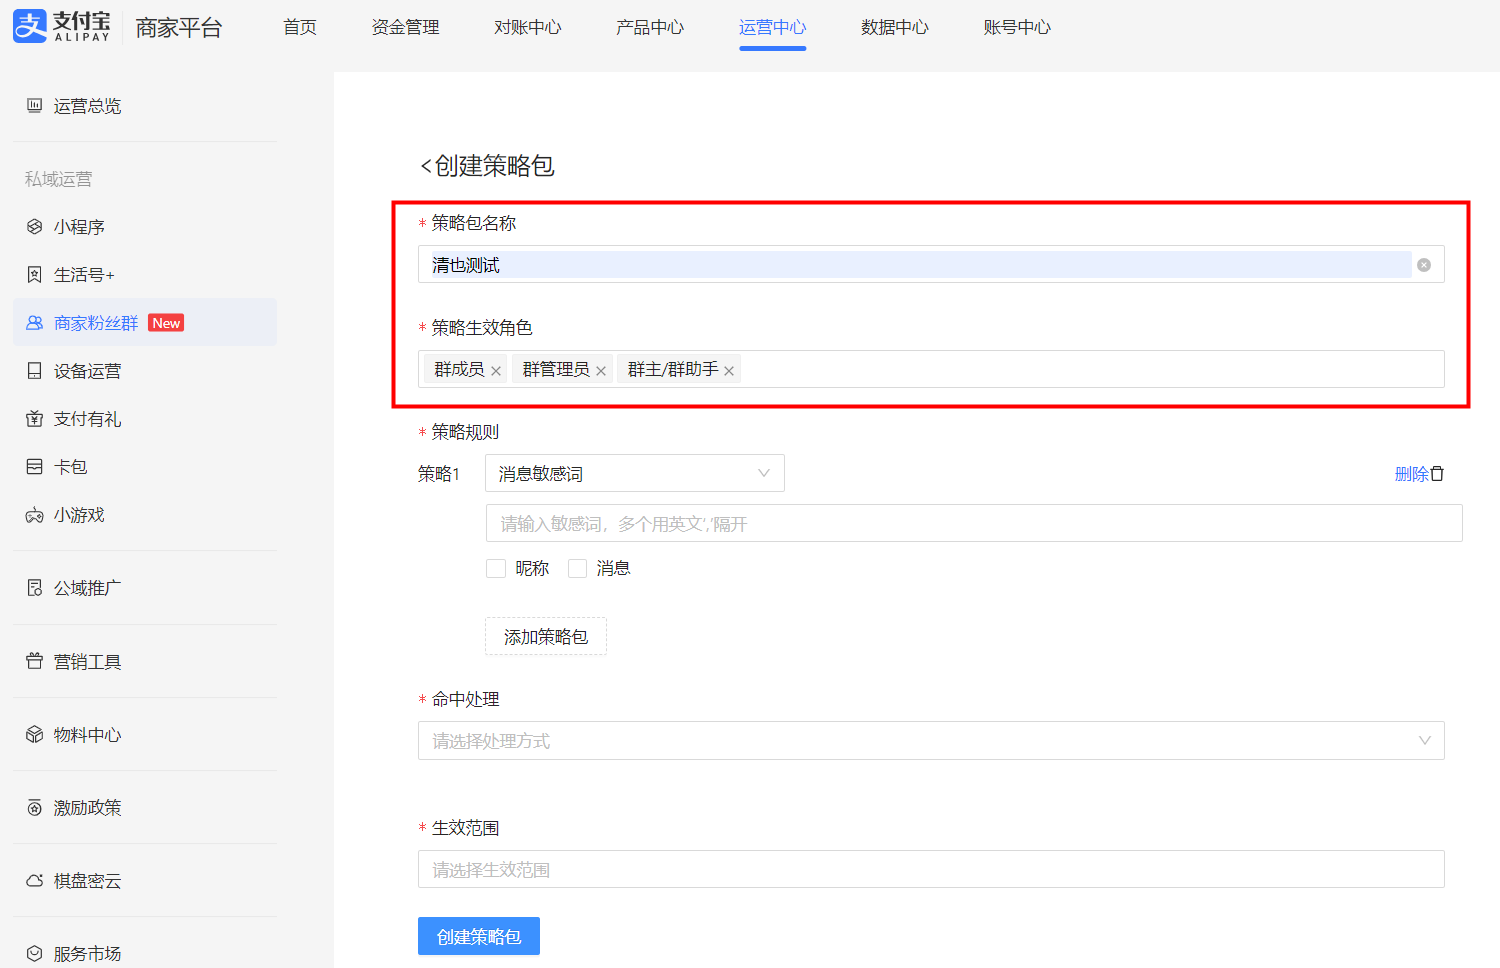Check the 昵称 checkbox
Image resolution: width=1500 pixels, height=968 pixels.
tap(496, 568)
